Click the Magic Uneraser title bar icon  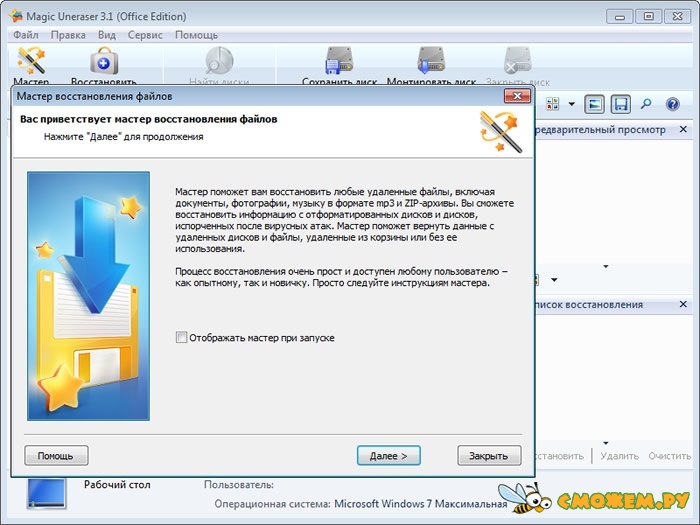tap(16, 17)
